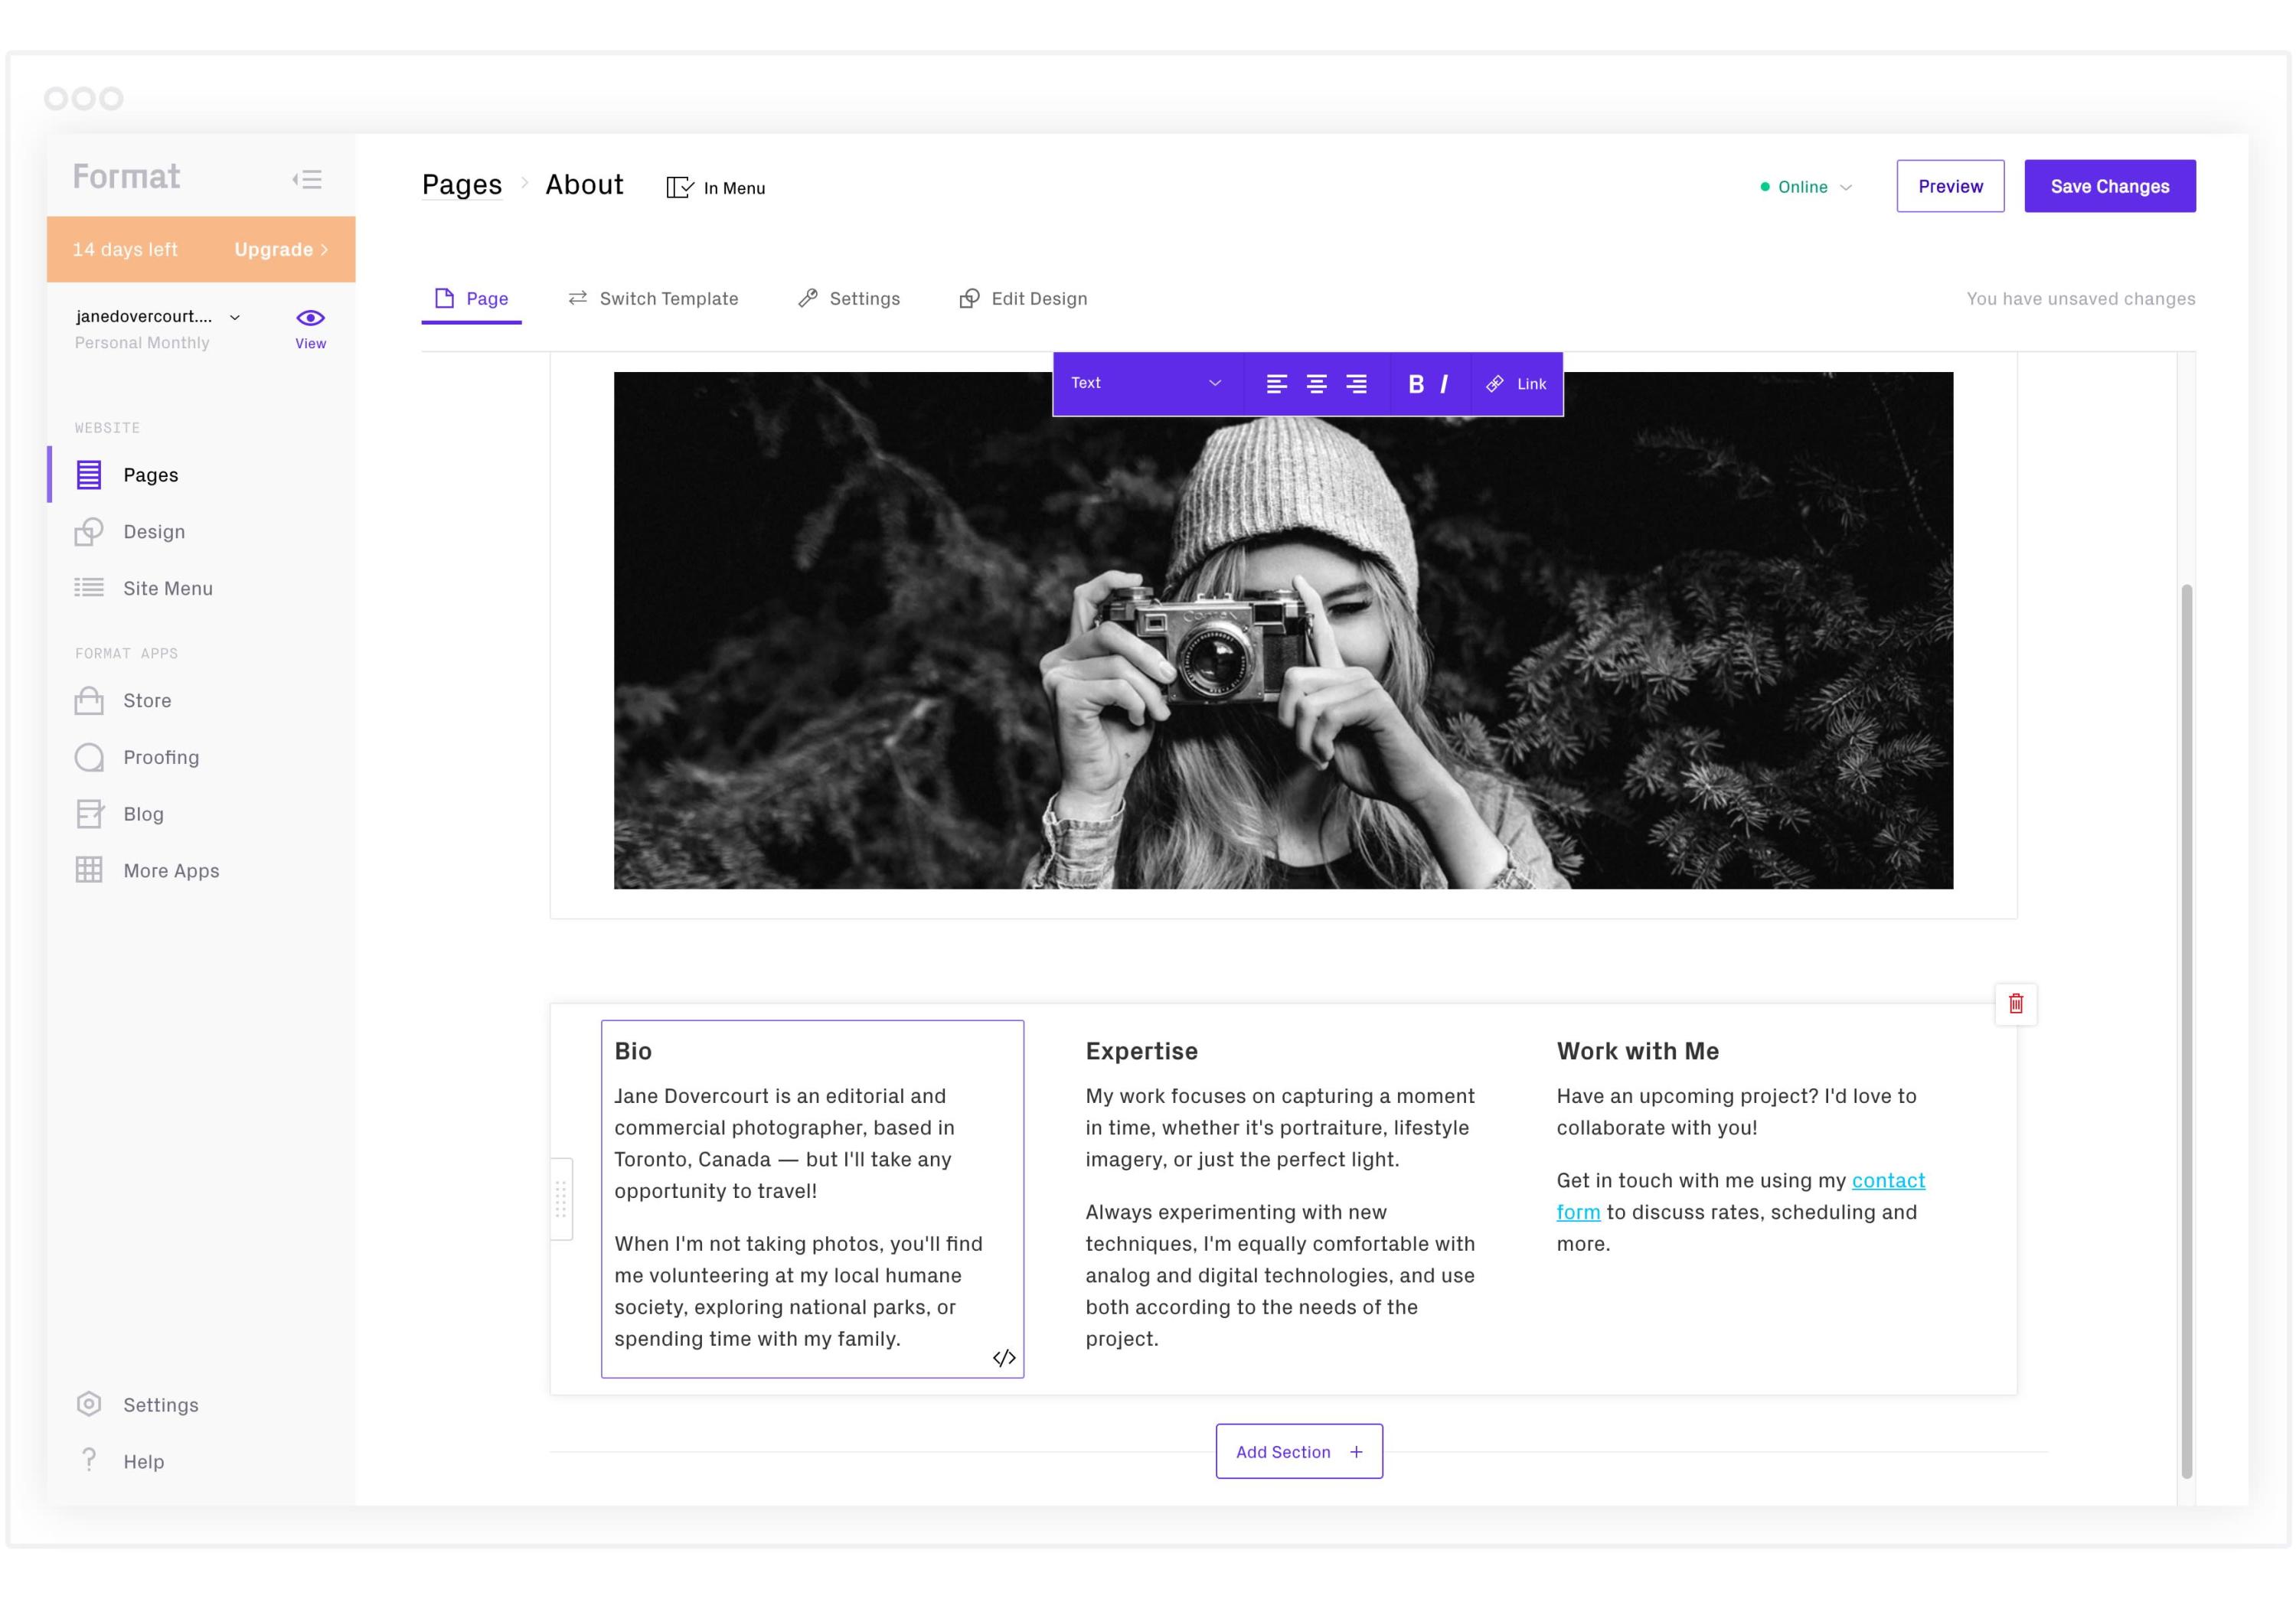The image size is (2296, 1599).
Task: Click the Save Changes button
Action: point(2111,184)
